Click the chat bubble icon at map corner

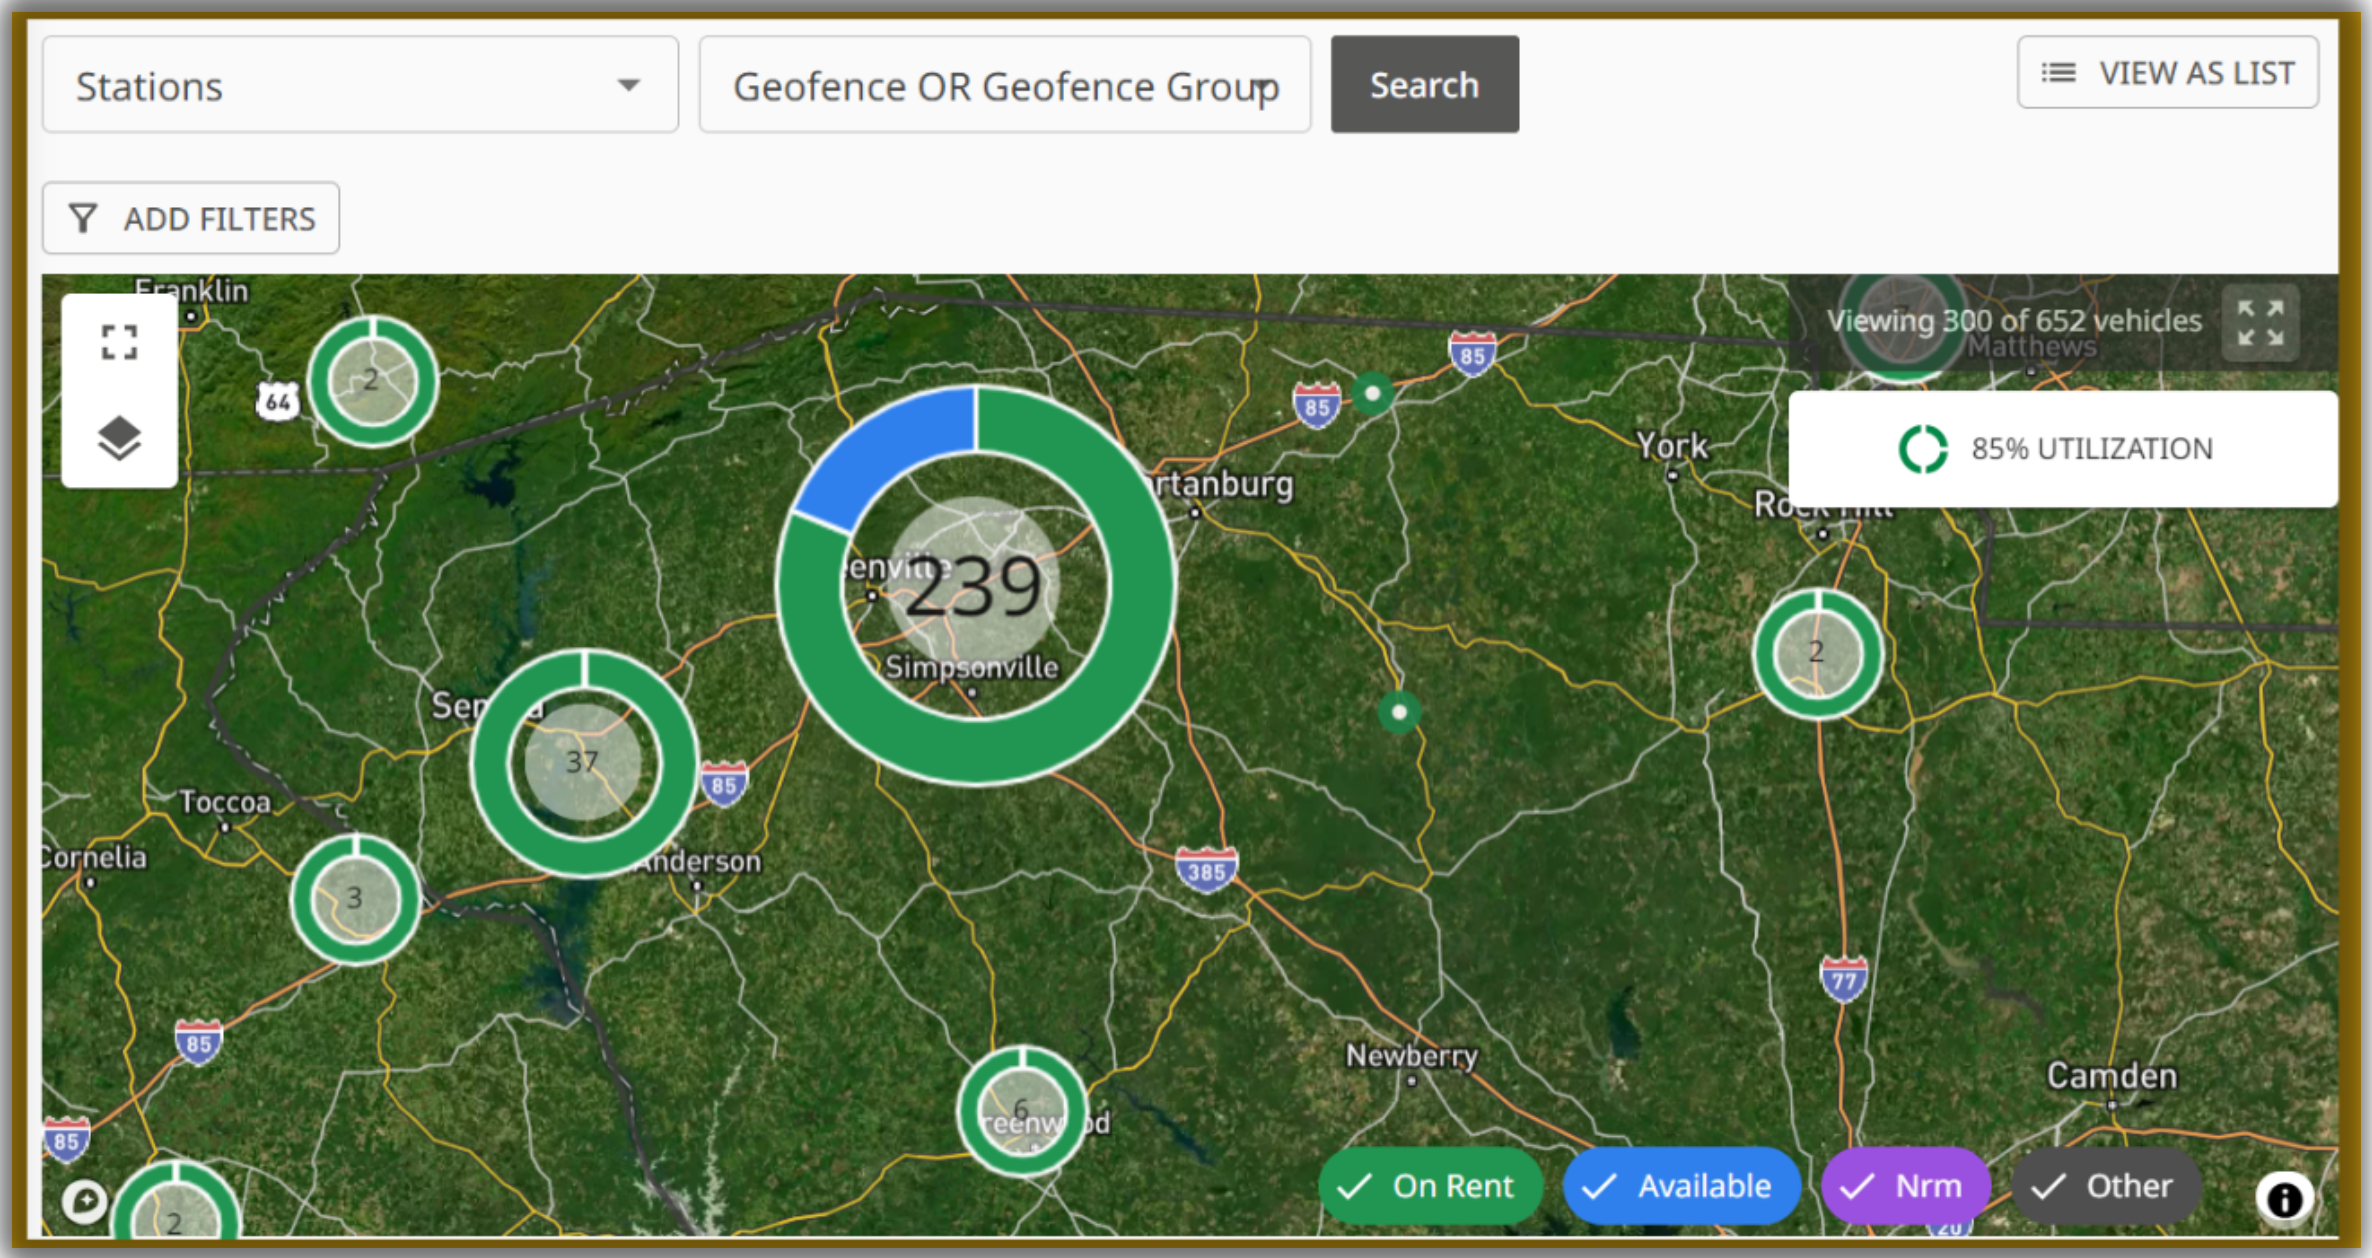point(85,1199)
